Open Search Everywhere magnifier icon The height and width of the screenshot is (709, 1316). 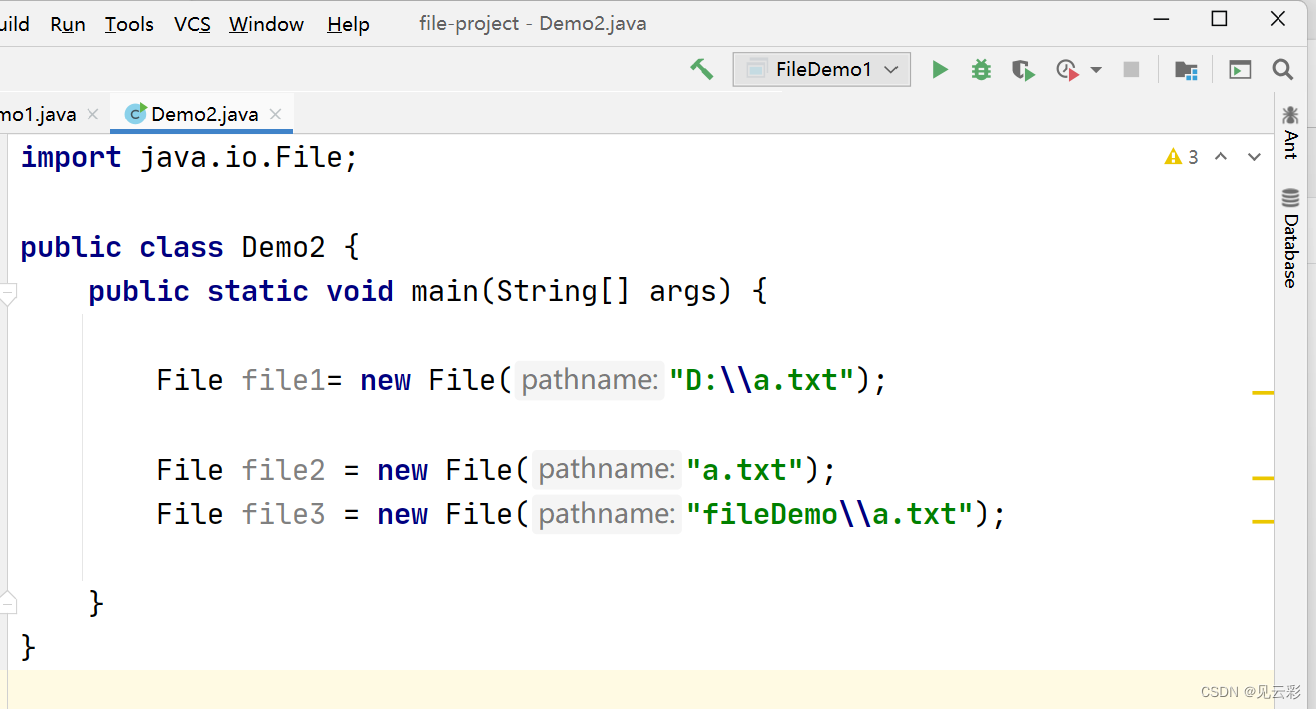click(1283, 69)
